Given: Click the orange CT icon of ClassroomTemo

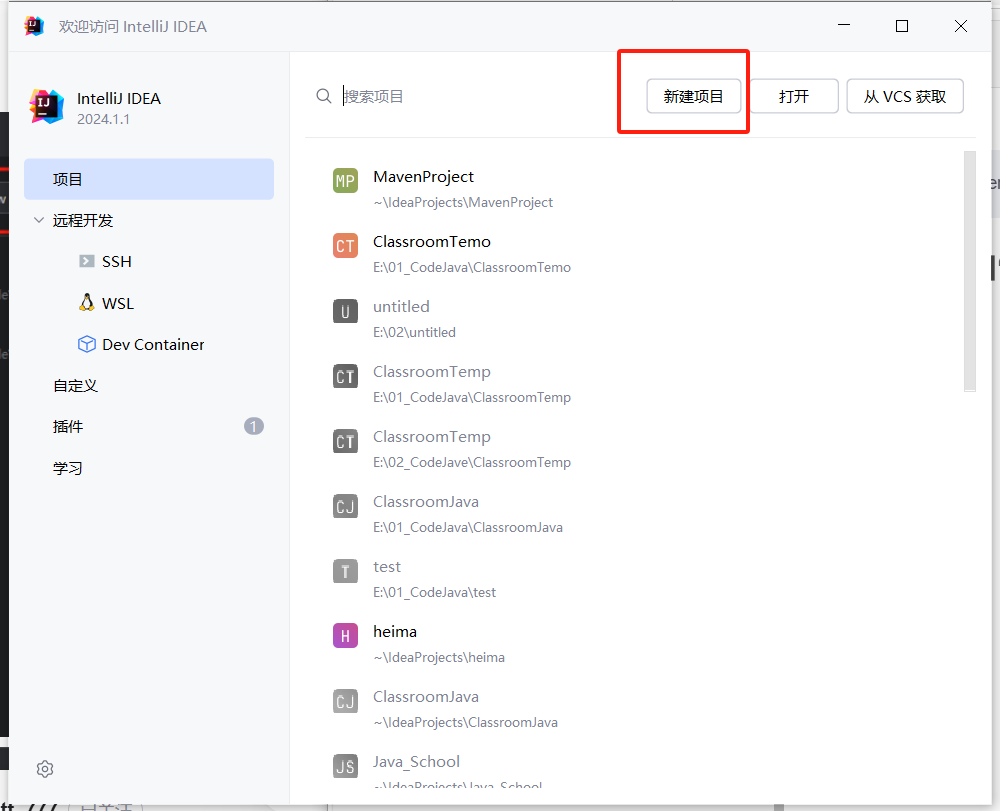Looking at the screenshot, I should 346,246.
